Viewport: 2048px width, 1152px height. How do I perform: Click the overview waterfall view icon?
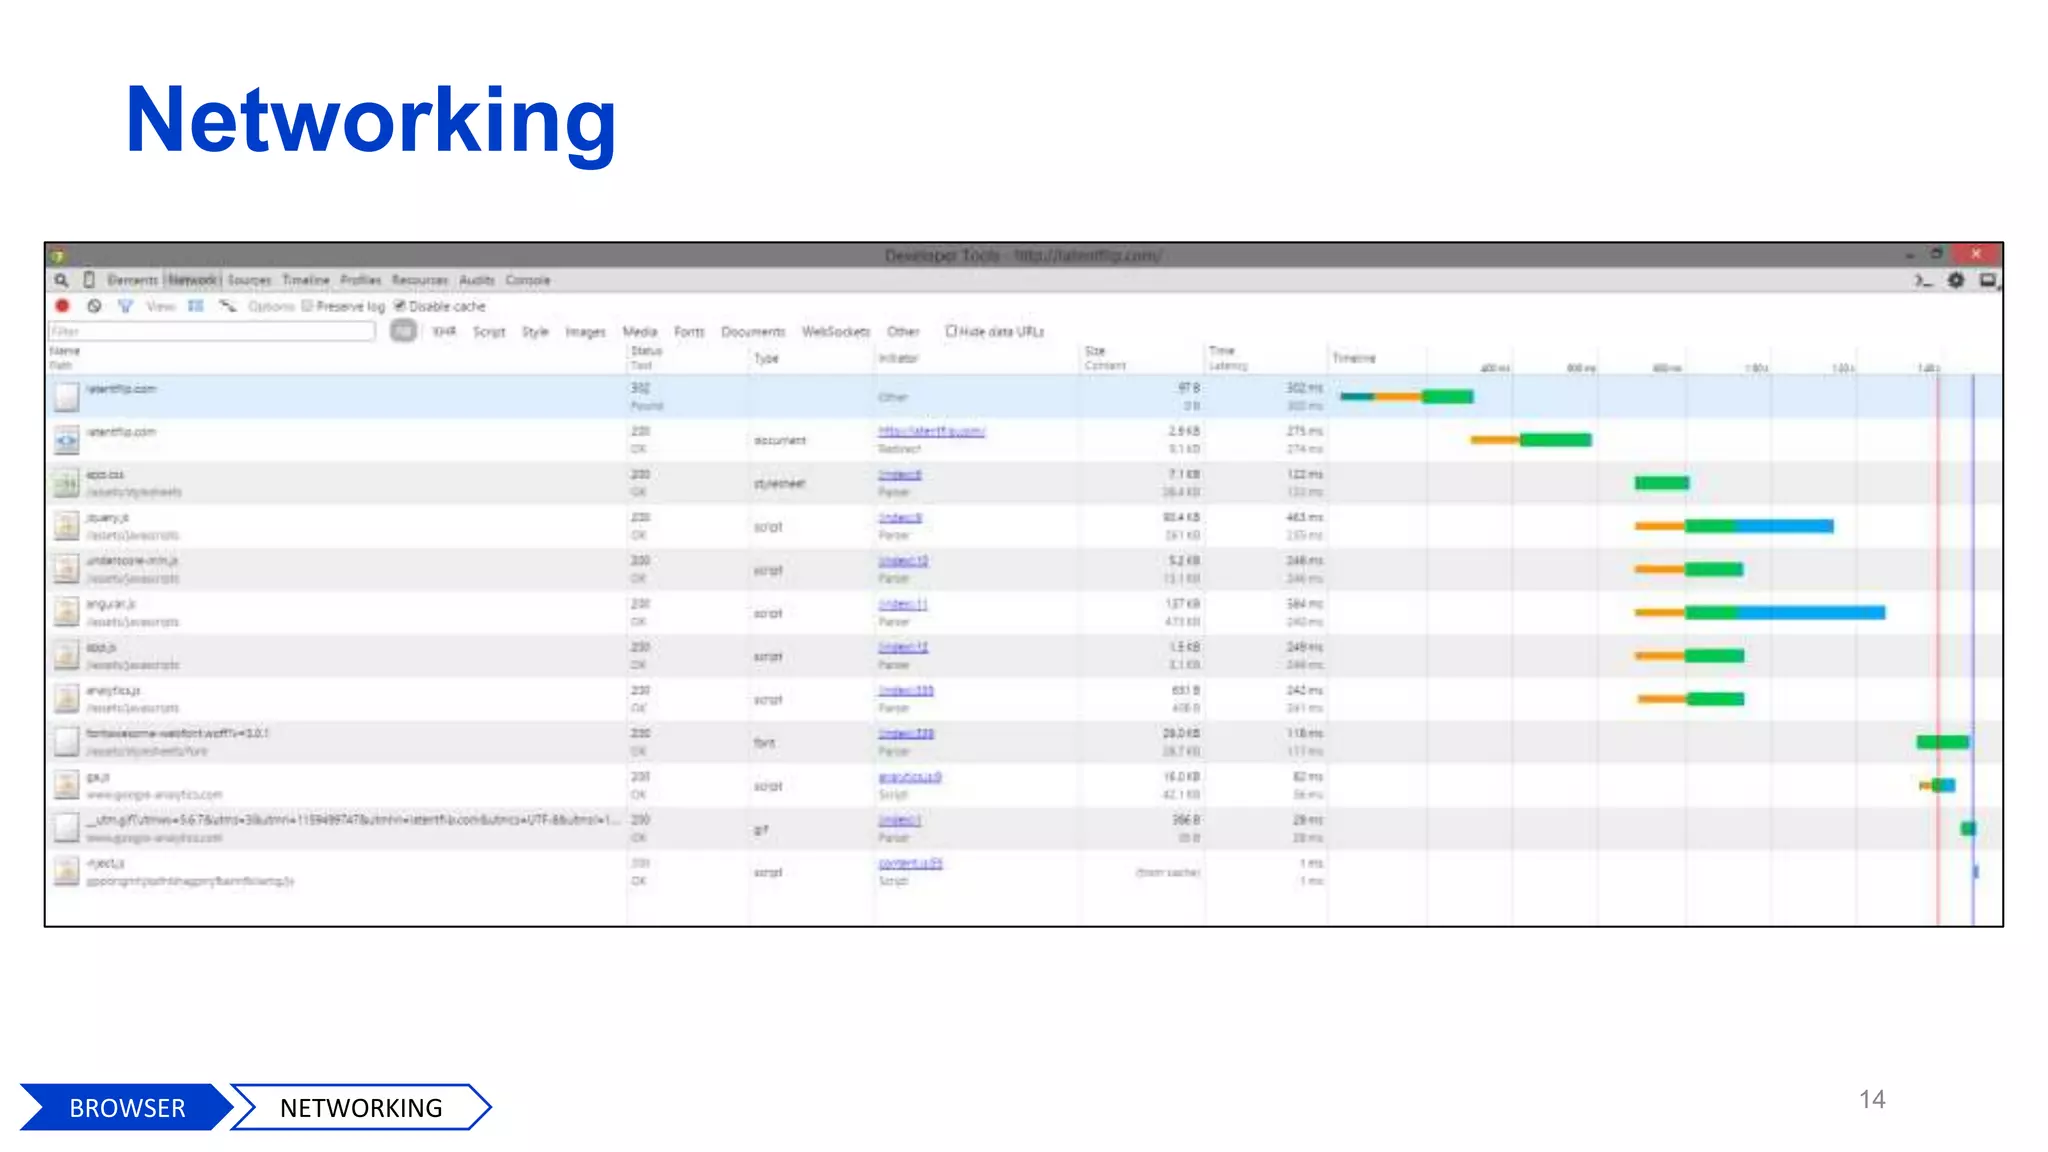point(228,306)
